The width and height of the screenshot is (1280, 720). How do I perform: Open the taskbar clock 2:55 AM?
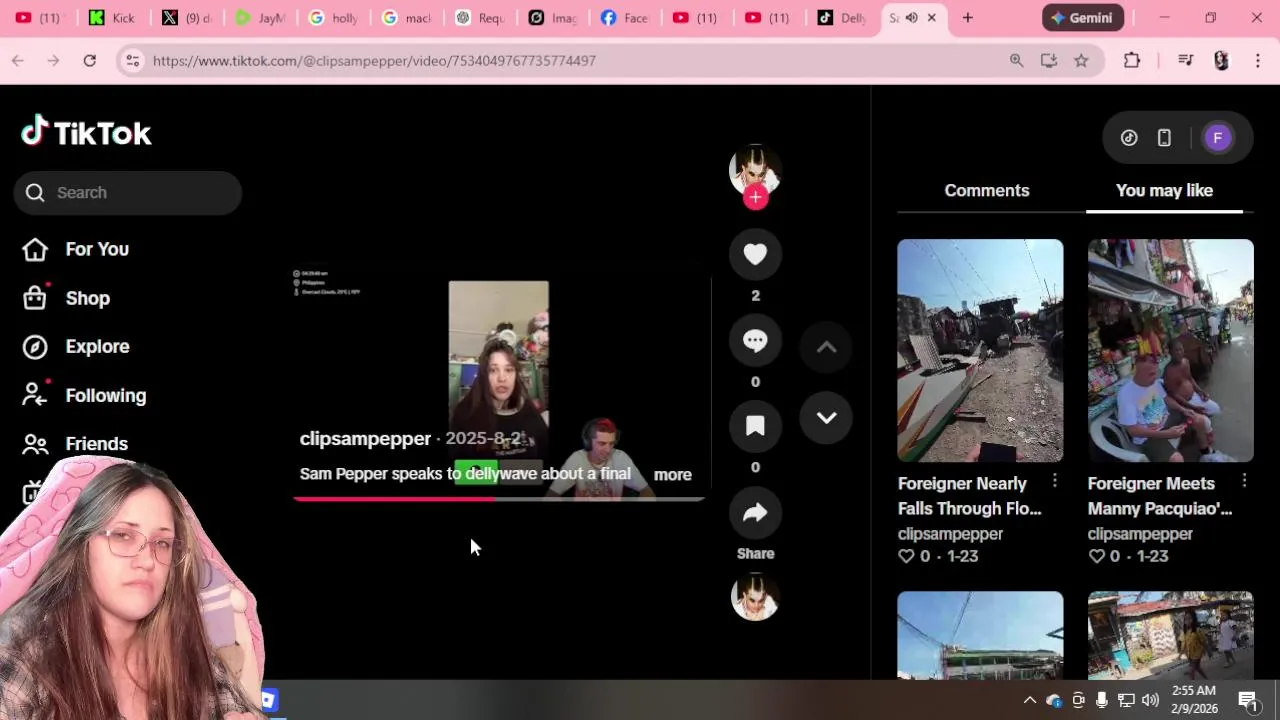[1193, 699]
